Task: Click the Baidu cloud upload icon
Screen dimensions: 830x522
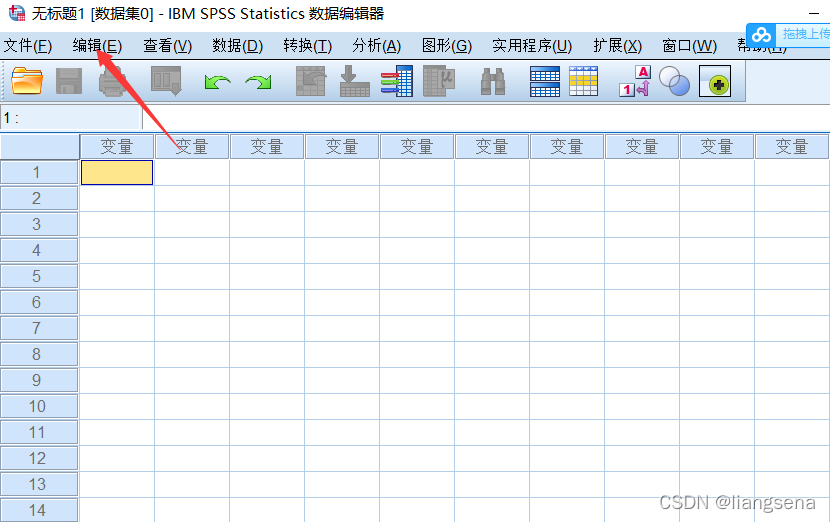Action: pos(762,35)
